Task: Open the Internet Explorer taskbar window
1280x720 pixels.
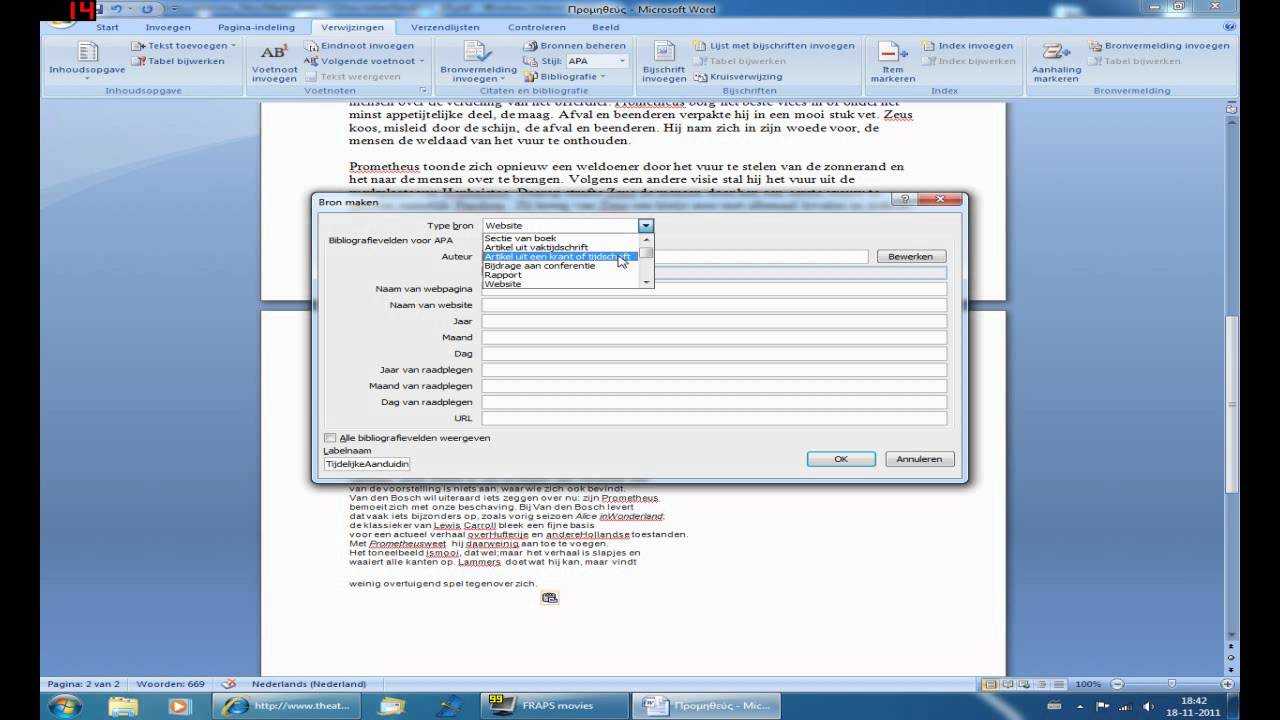Action: 285,706
